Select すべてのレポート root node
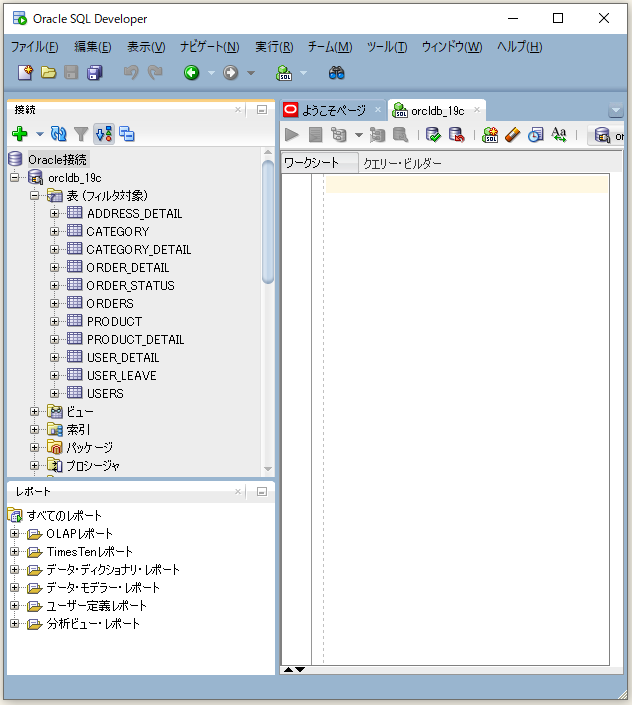 (64, 516)
